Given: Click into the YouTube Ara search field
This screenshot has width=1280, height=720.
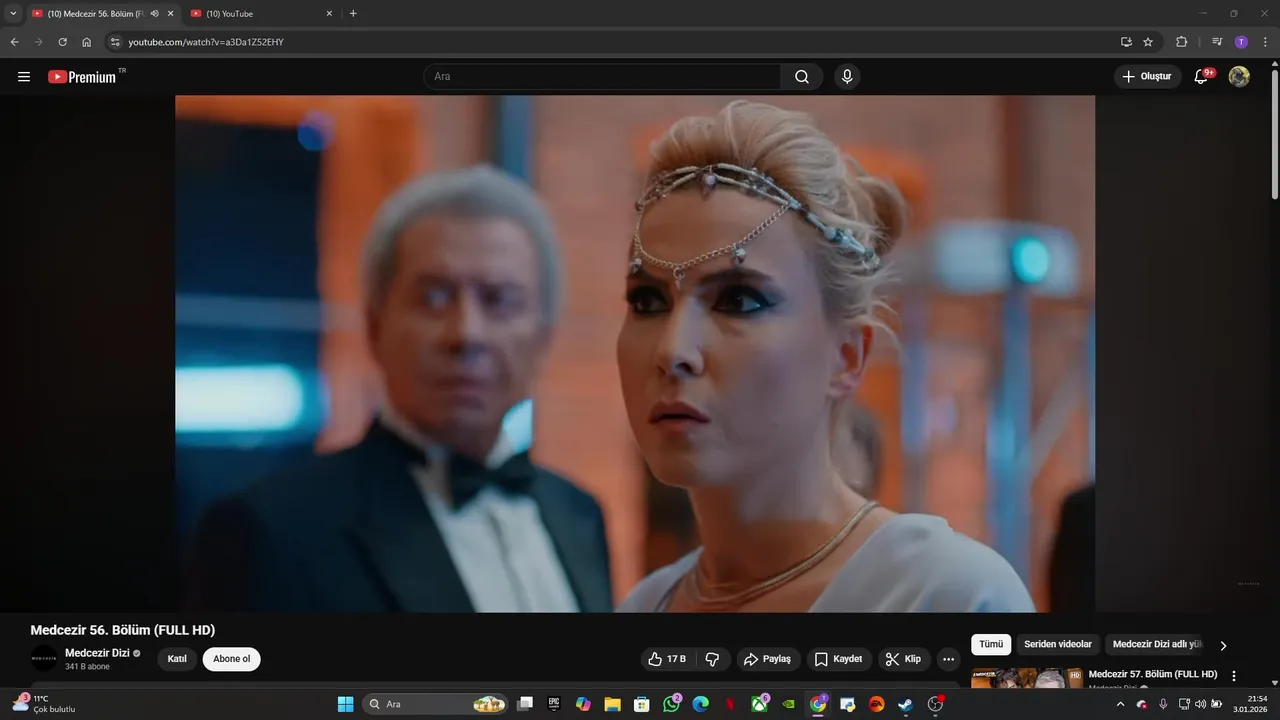Looking at the screenshot, I should [603, 77].
